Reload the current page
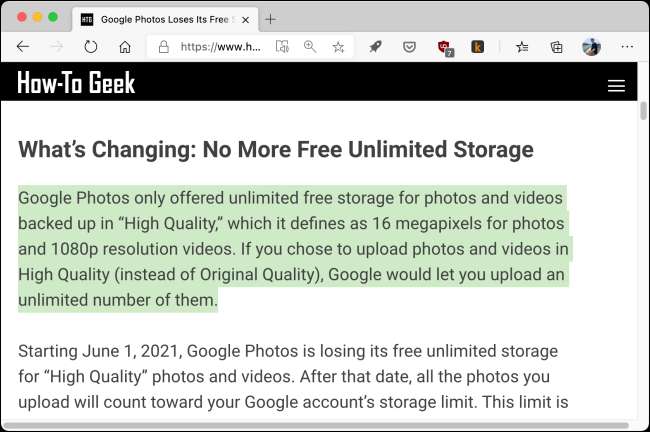 (x=90, y=47)
